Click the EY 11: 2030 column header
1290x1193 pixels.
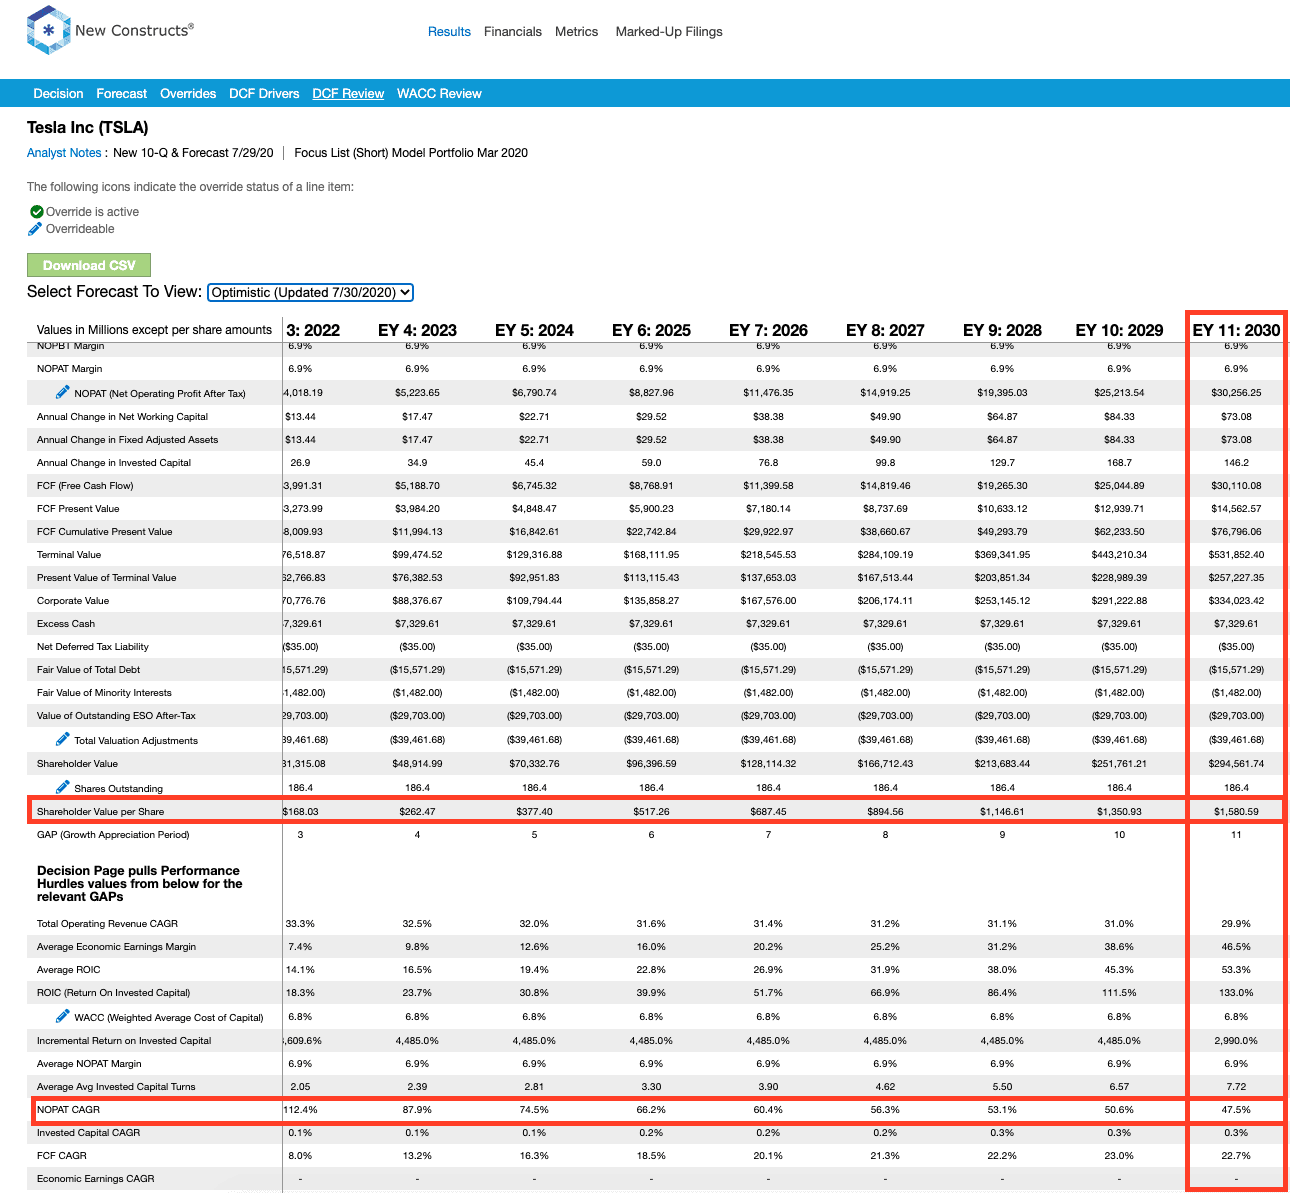tap(1236, 330)
